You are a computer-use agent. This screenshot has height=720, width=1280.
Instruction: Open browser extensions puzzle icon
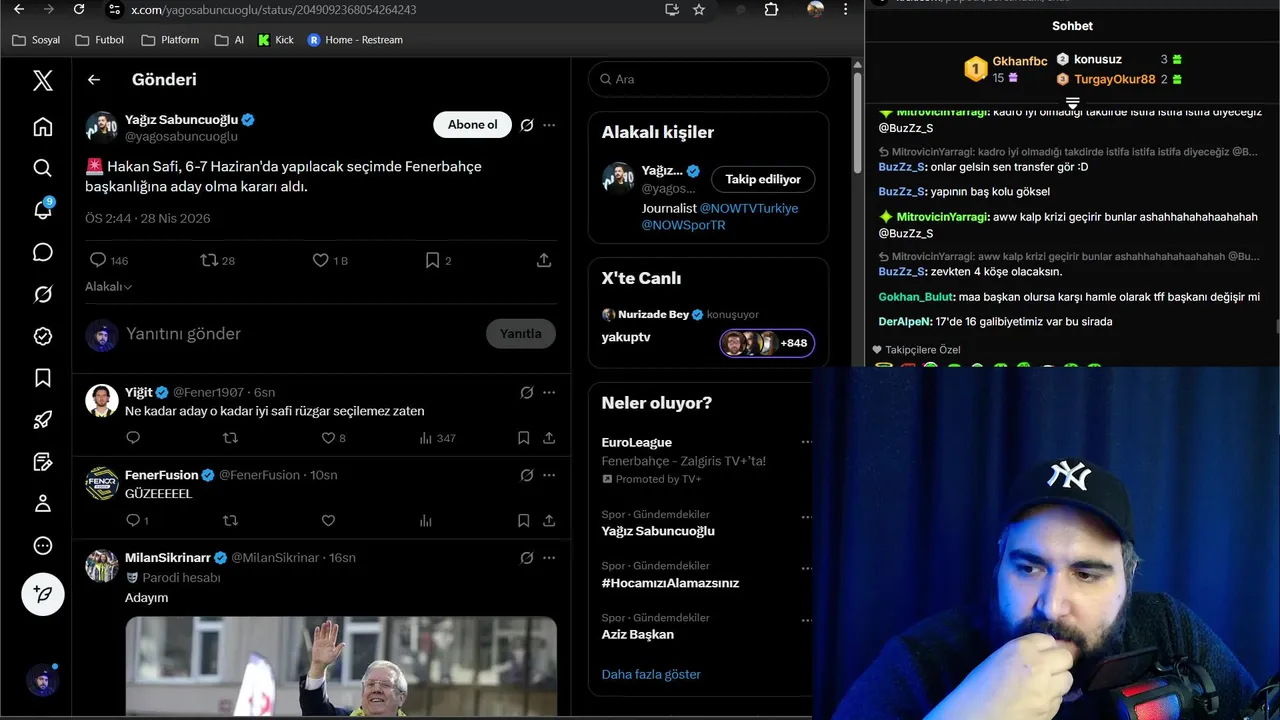click(771, 10)
